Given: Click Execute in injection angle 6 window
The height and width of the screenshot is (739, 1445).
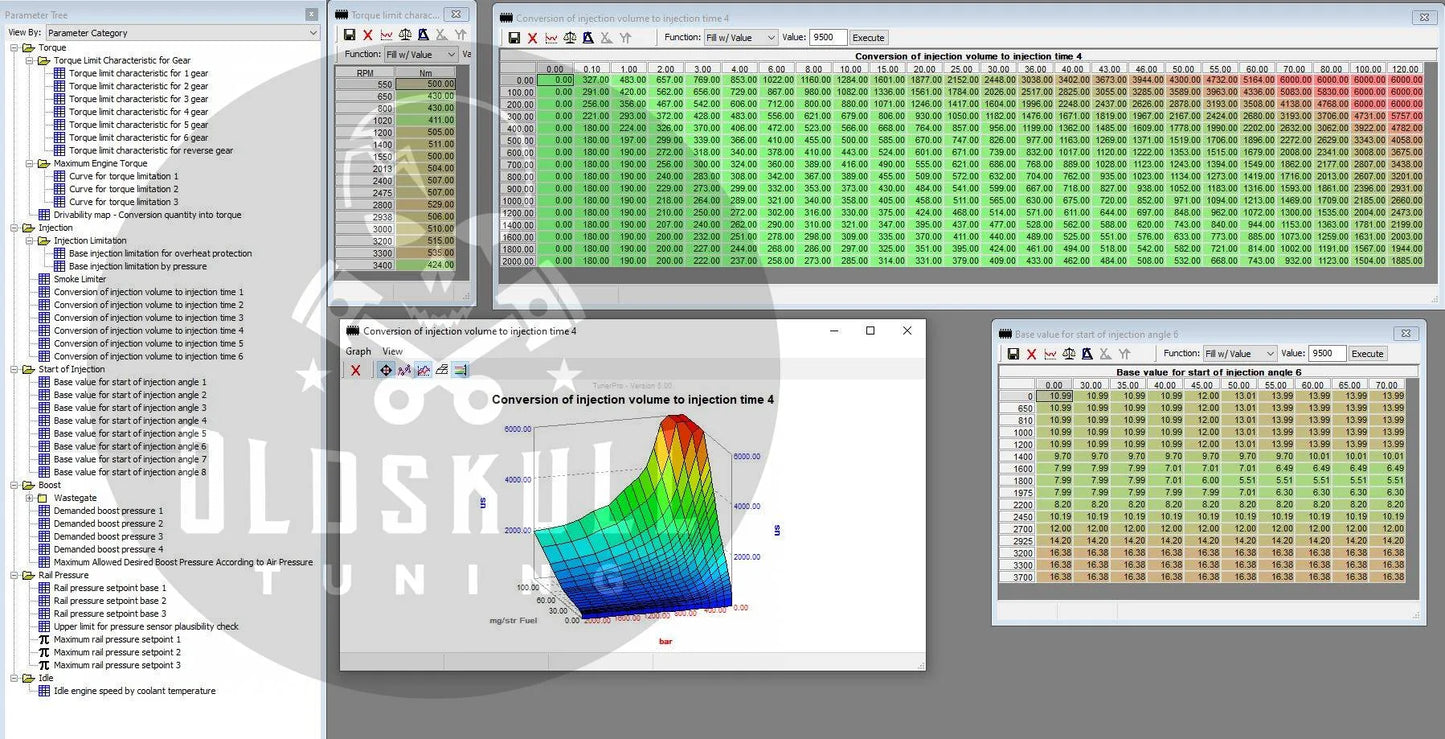Looking at the screenshot, I should click(1367, 354).
